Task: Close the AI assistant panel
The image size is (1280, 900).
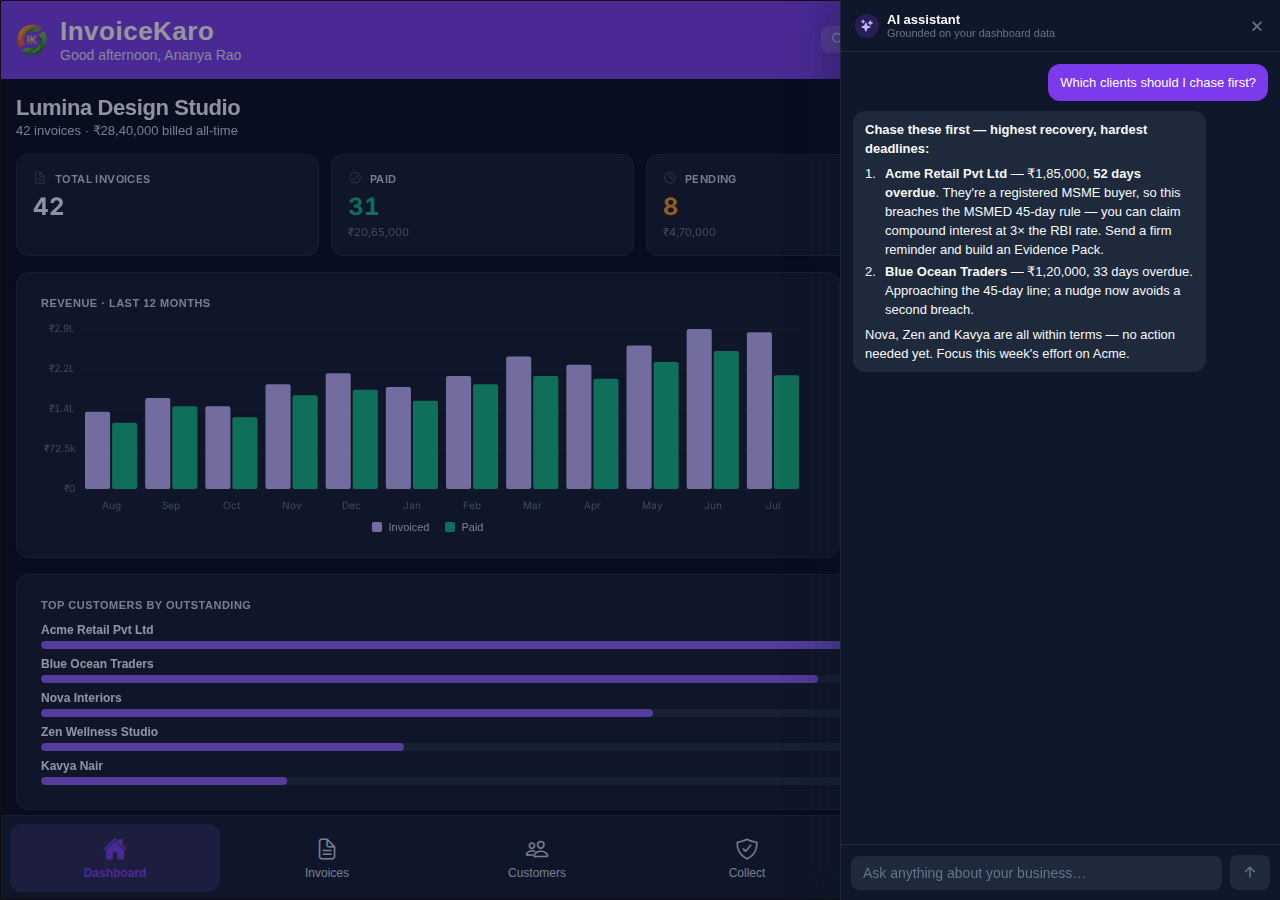Action: (1257, 26)
